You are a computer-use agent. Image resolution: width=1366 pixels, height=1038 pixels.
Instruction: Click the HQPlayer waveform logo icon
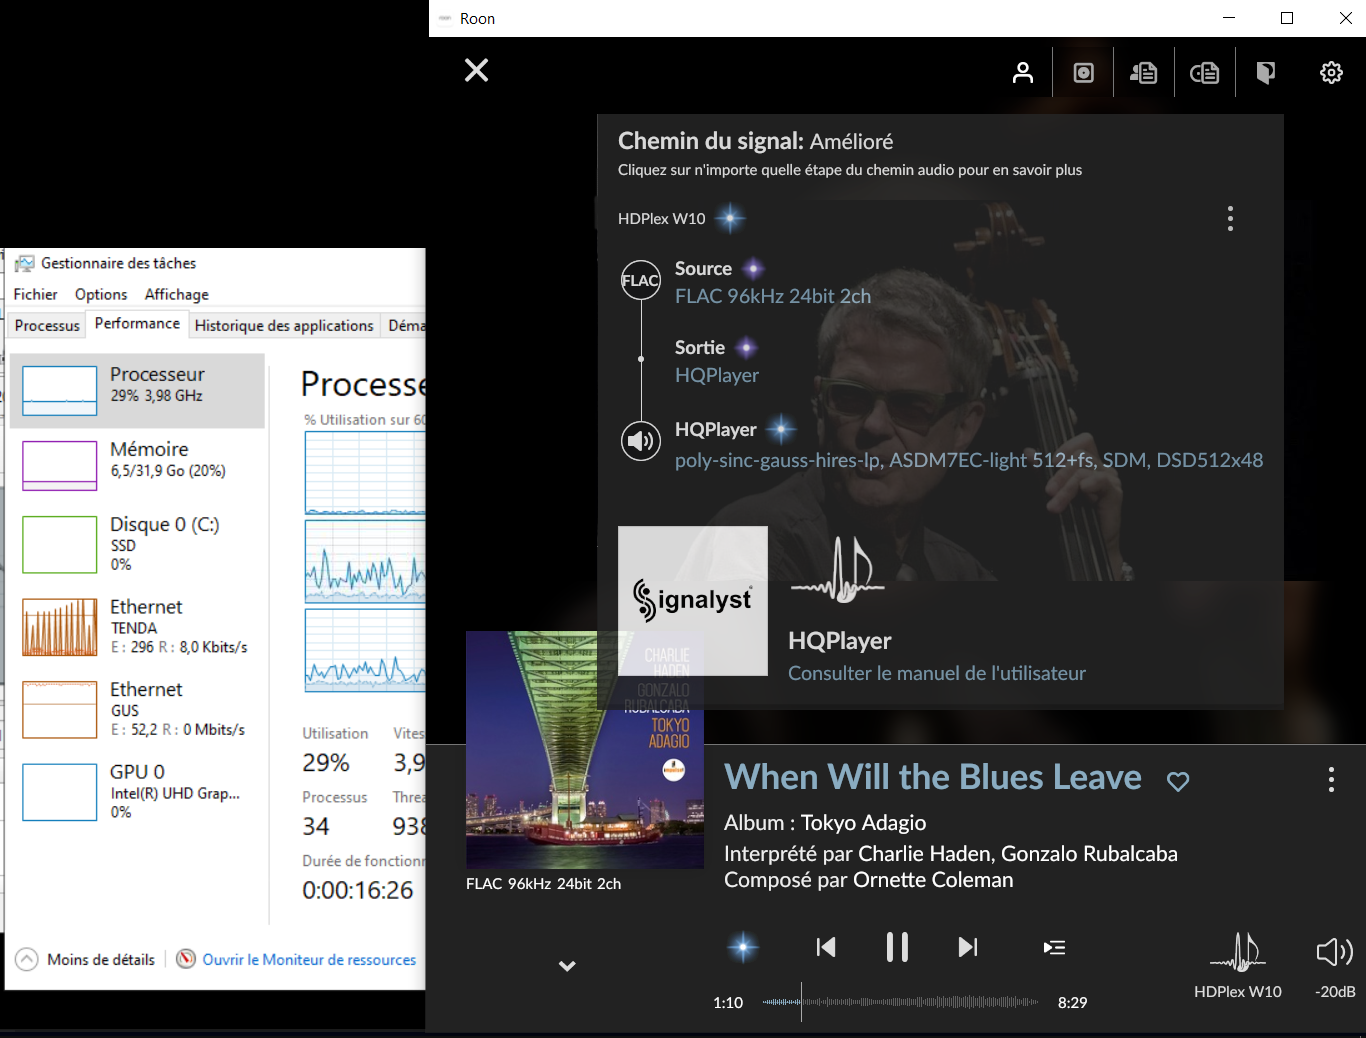click(x=838, y=570)
